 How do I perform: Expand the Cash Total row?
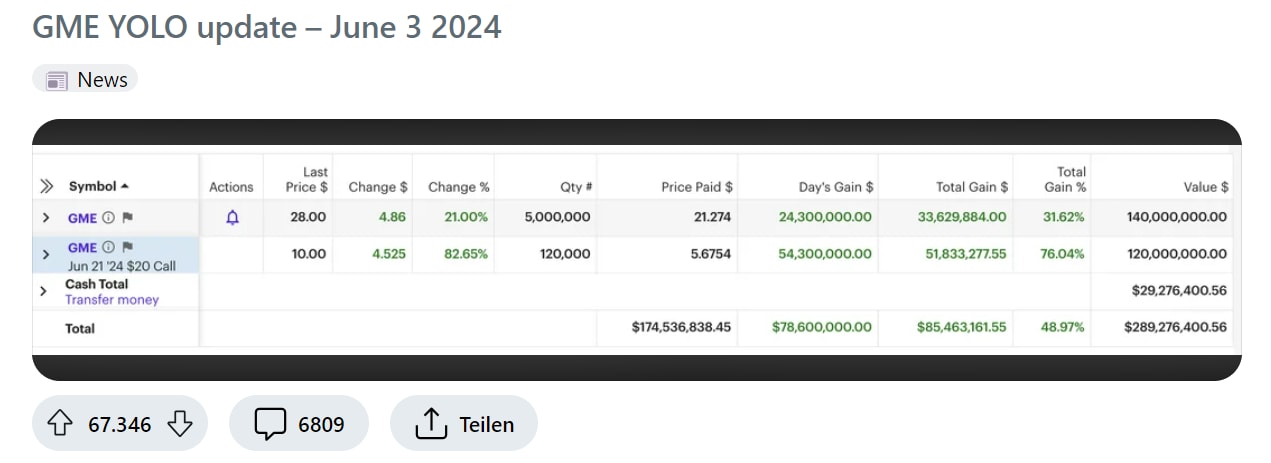coord(43,291)
